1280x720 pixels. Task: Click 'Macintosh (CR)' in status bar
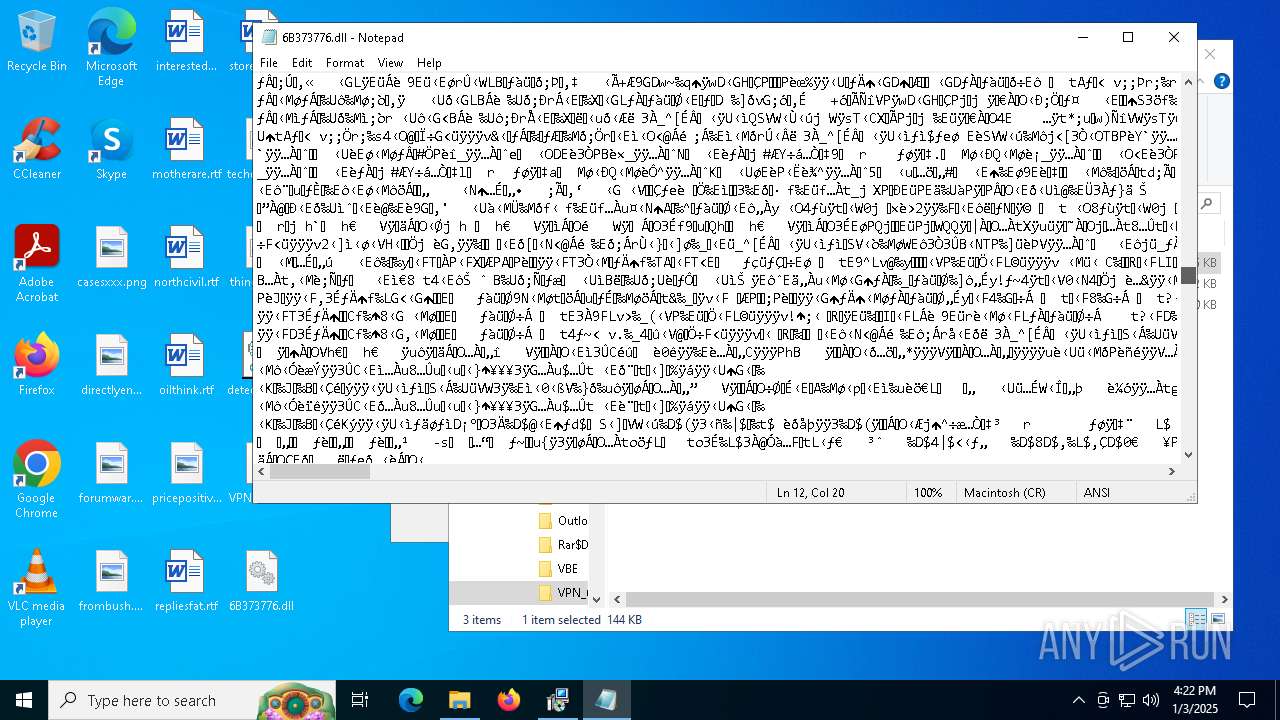click(x=1004, y=492)
